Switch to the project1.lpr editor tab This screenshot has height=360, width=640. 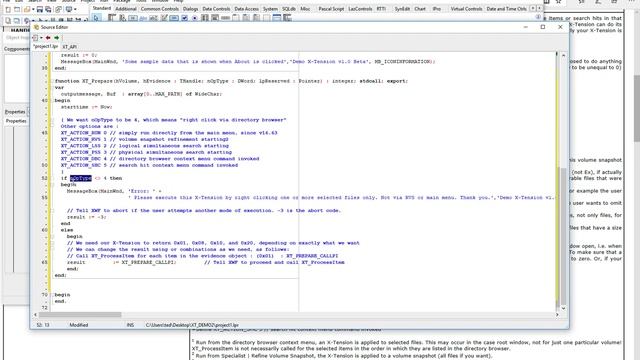tap(46, 46)
